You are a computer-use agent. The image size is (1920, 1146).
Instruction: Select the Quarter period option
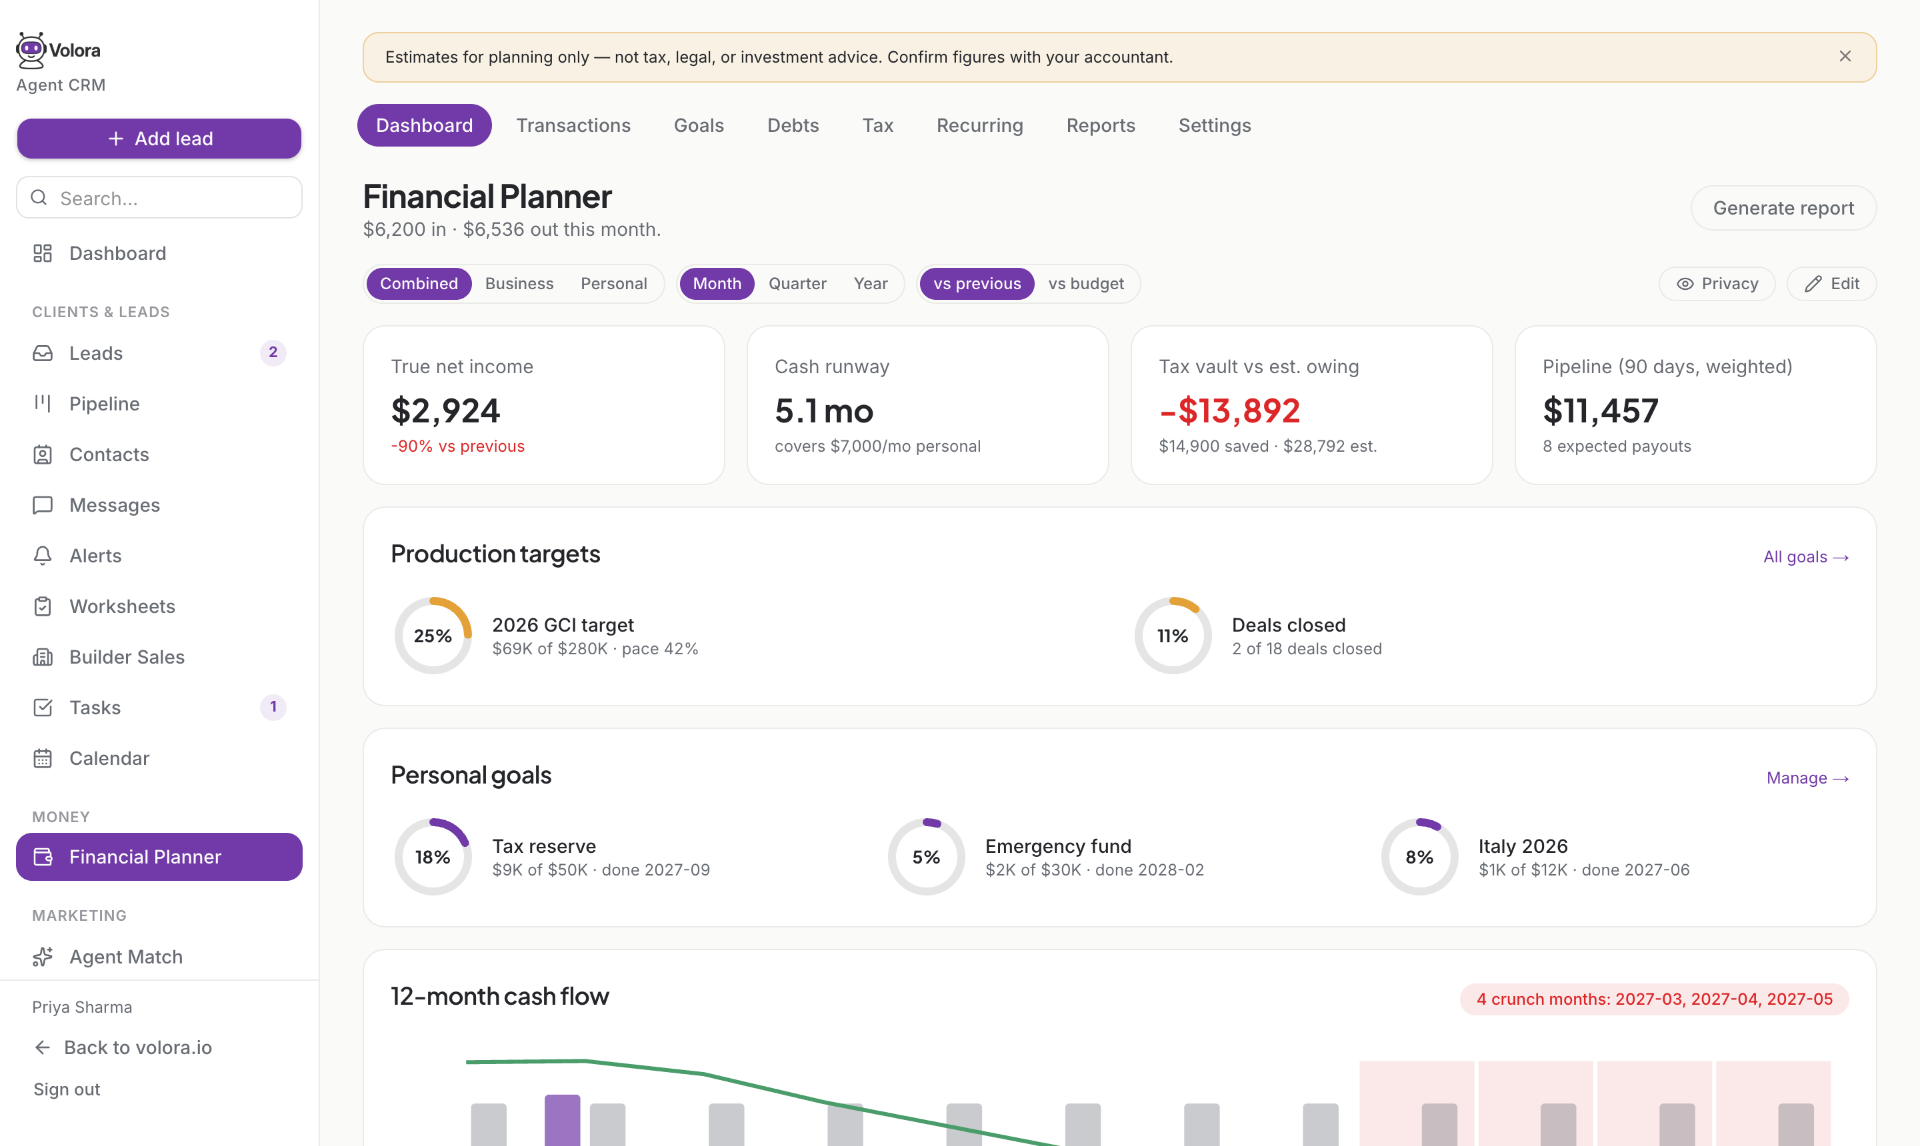coord(797,284)
